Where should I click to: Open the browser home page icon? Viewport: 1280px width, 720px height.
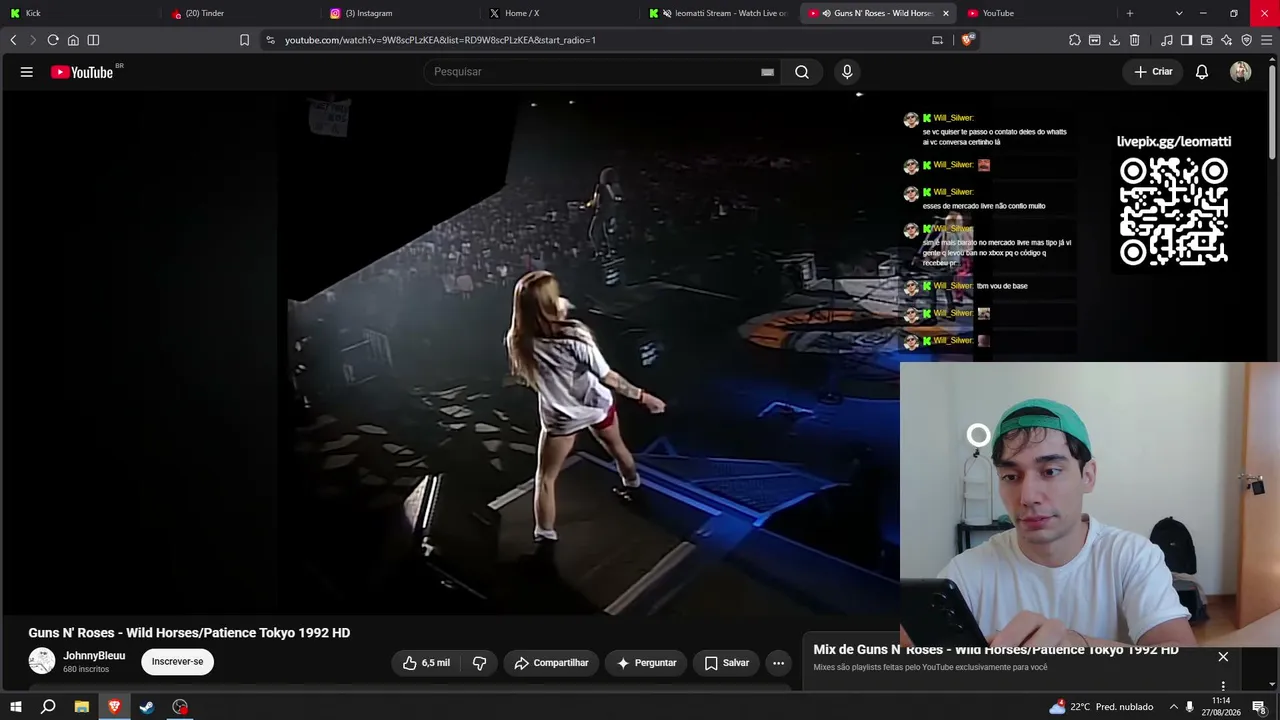click(x=73, y=40)
